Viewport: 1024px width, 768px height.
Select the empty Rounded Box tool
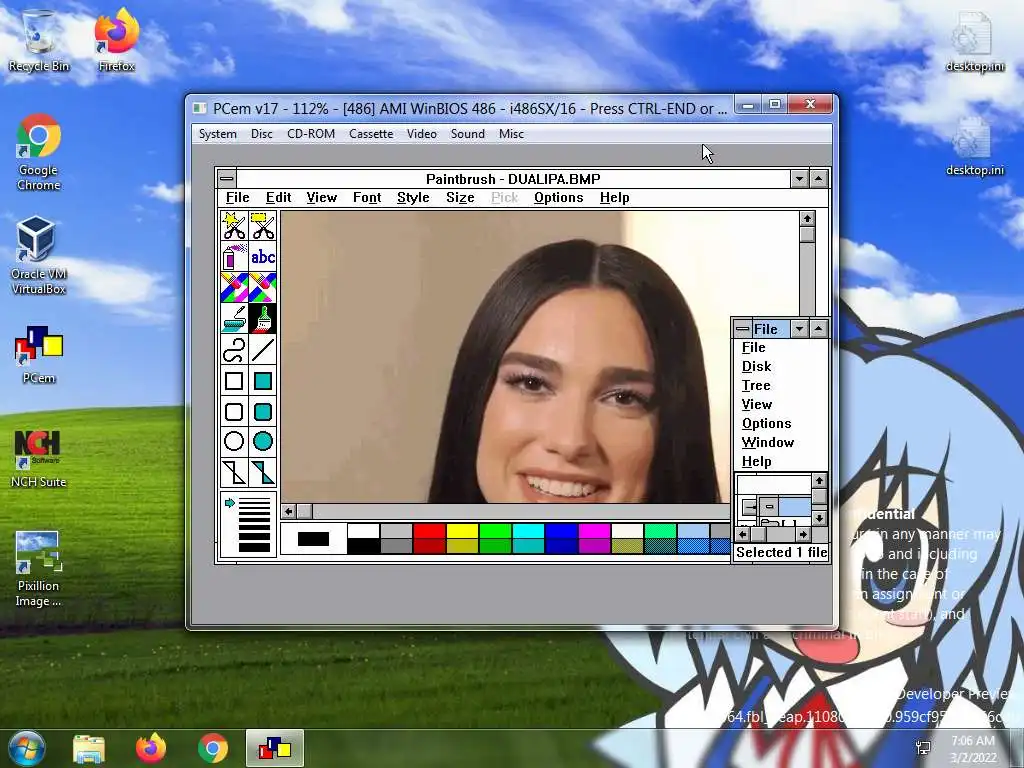[x=234, y=411]
